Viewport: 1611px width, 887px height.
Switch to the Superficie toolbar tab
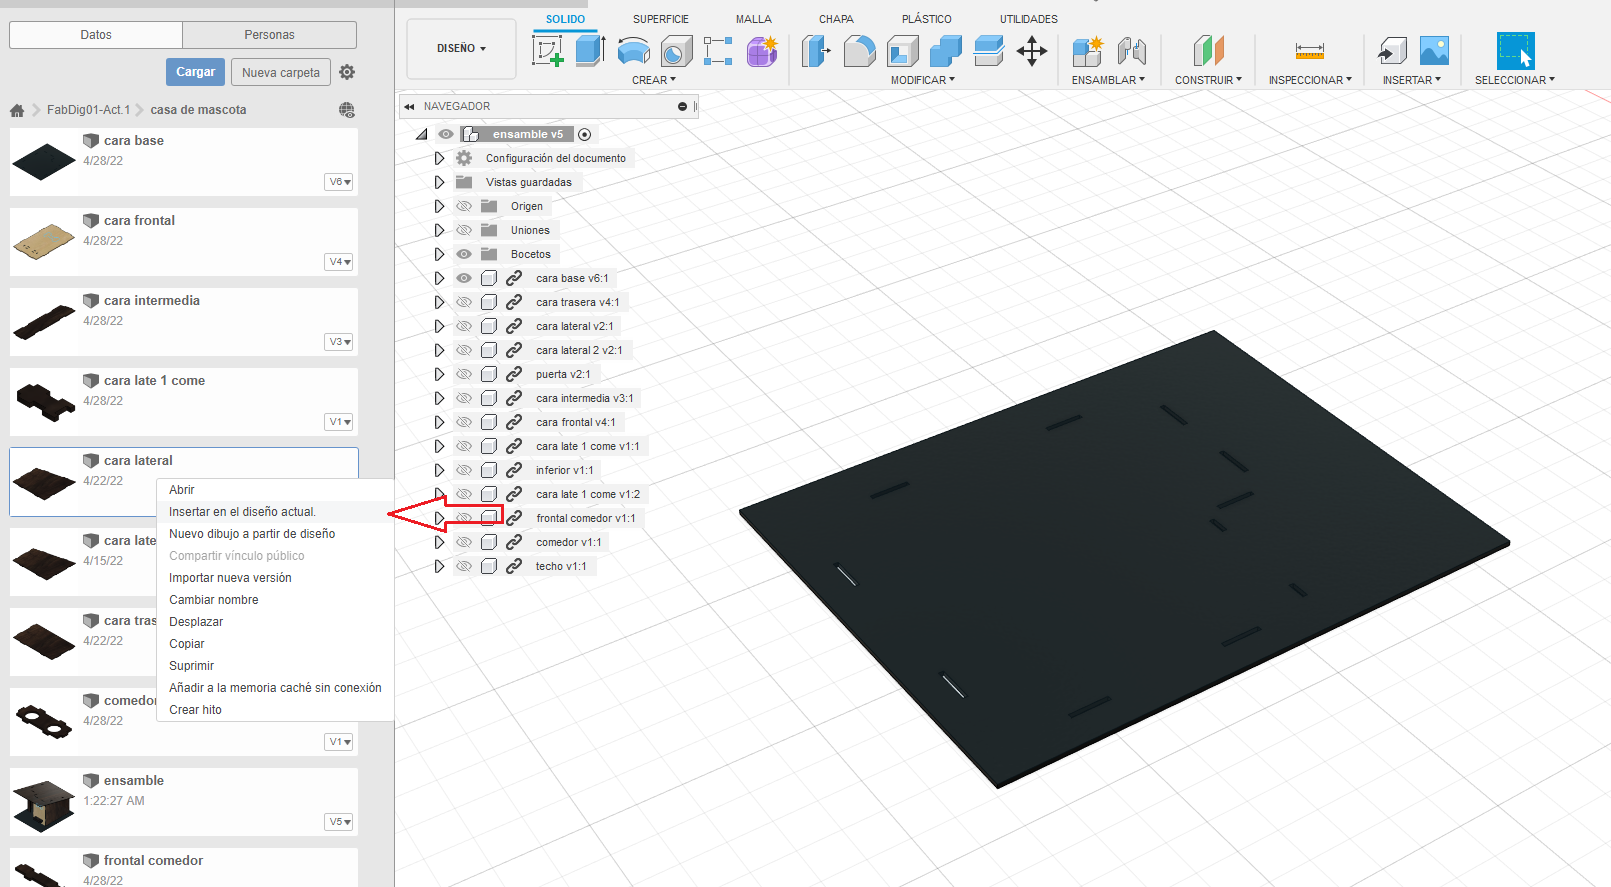coord(661,19)
